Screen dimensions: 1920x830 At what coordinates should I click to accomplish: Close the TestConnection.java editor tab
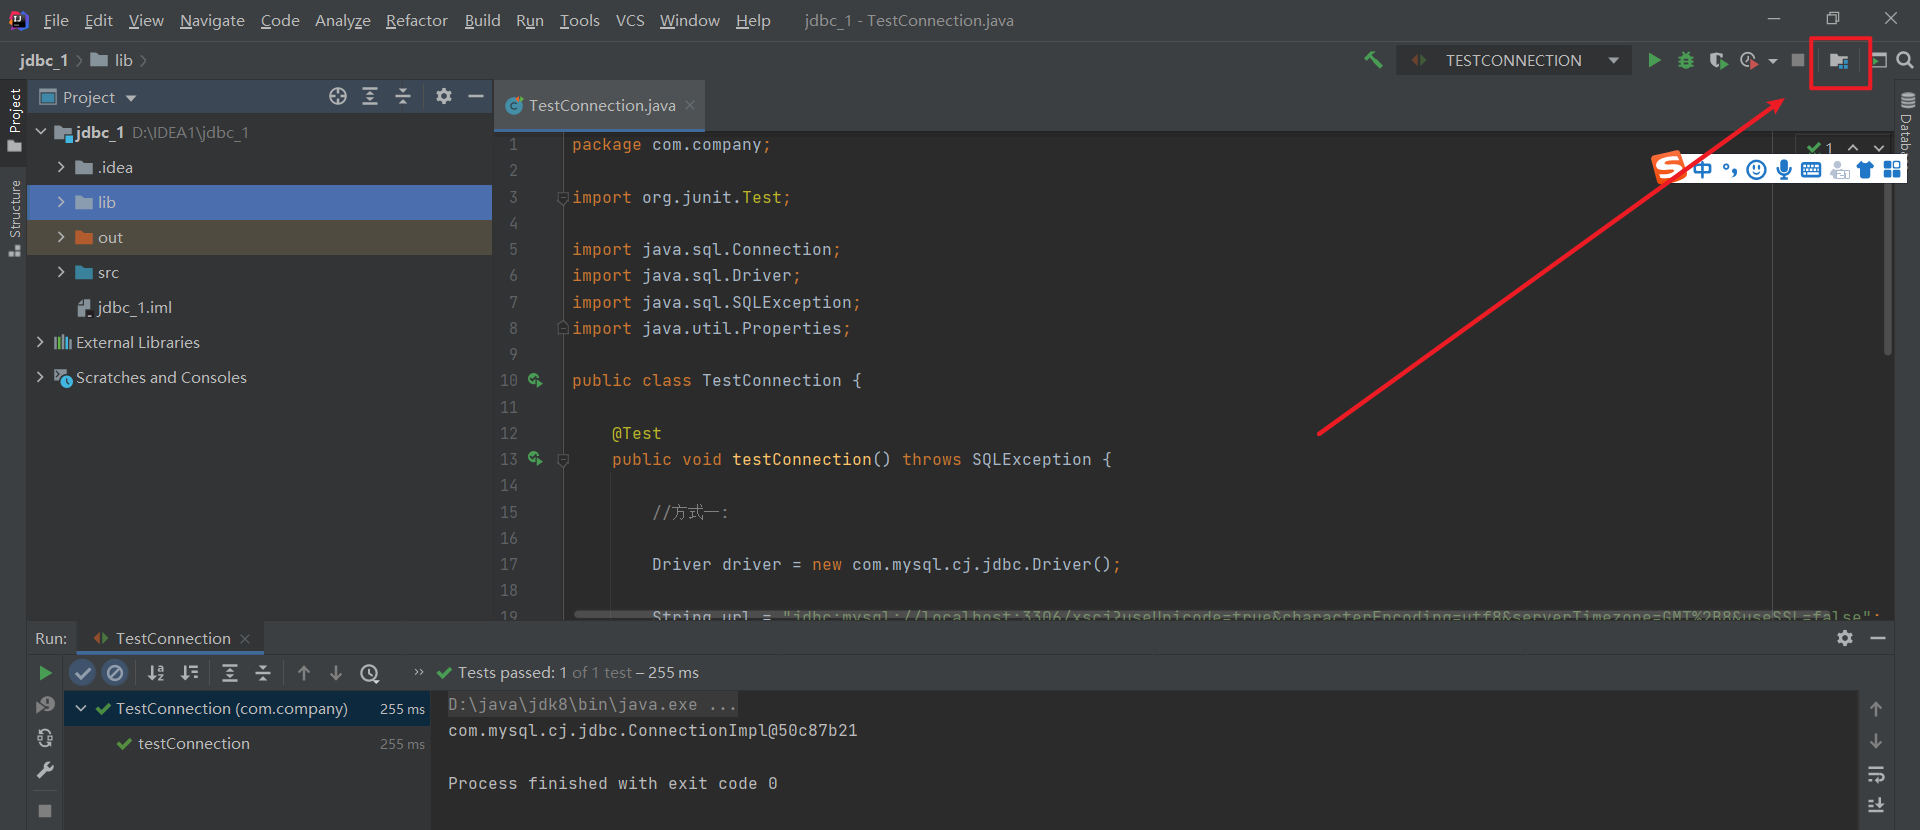[690, 105]
